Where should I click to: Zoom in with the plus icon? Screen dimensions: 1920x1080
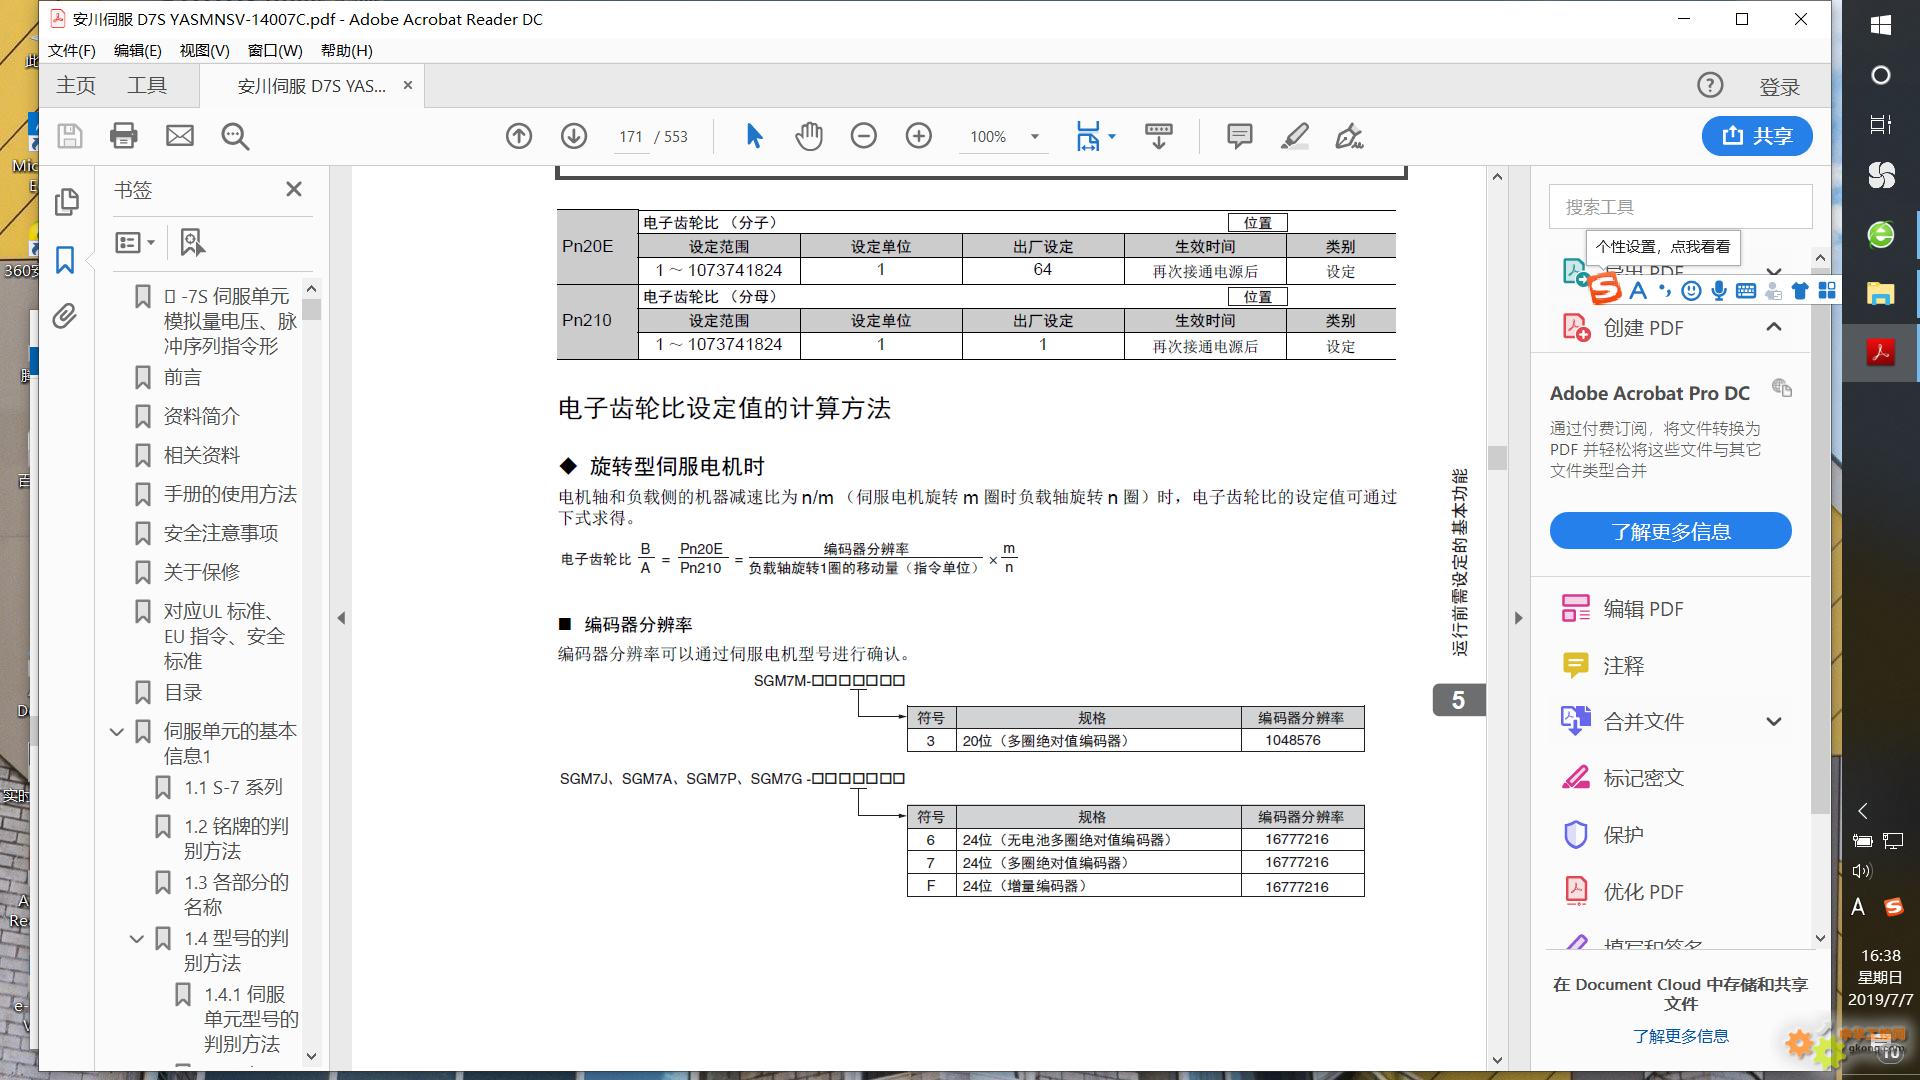coord(919,136)
